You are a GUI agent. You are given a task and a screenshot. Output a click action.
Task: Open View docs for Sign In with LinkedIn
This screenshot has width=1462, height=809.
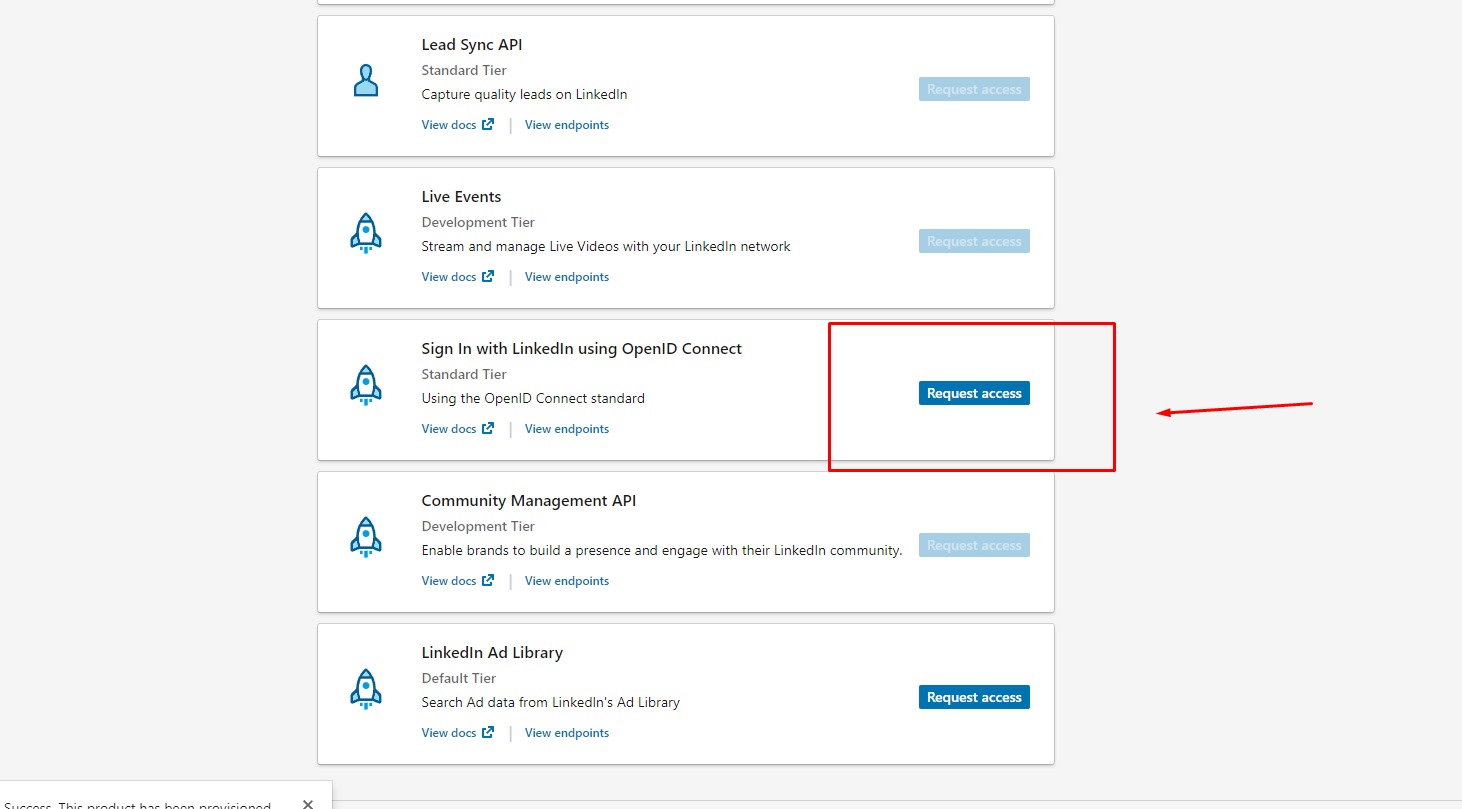pos(458,429)
